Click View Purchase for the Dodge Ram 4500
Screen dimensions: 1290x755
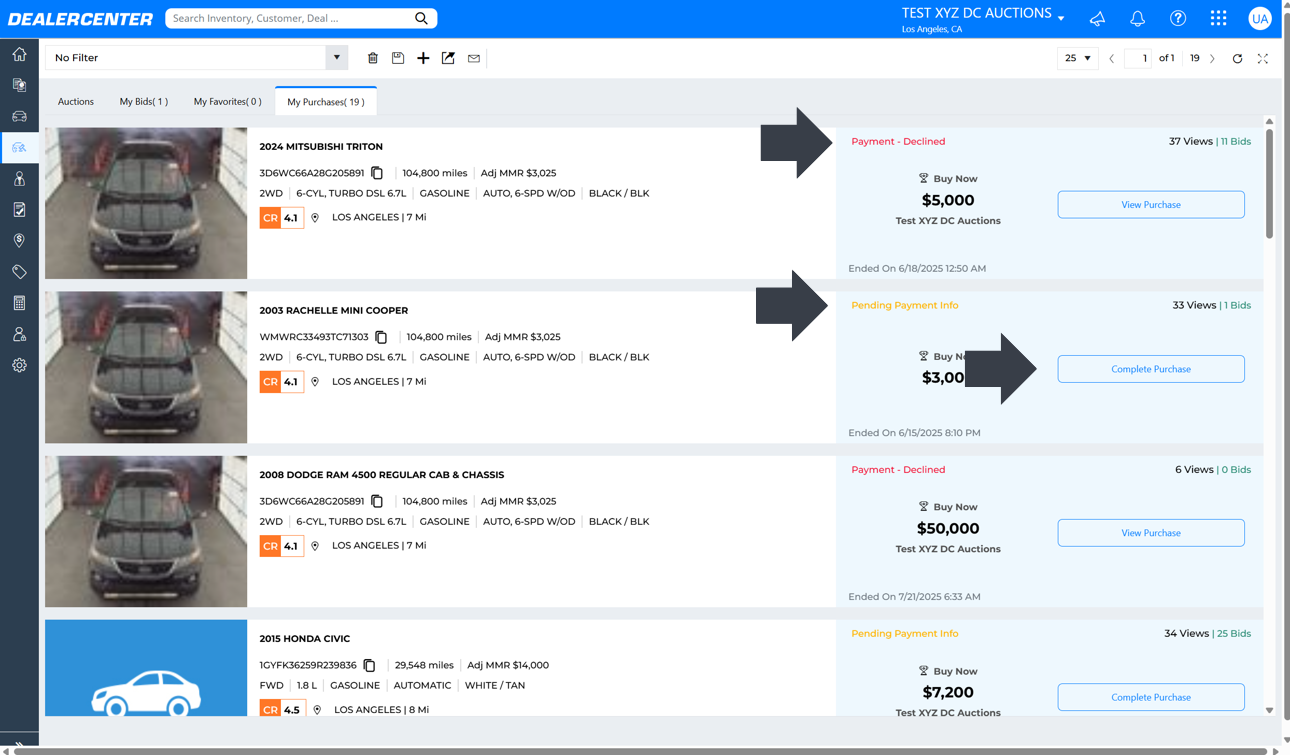point(1151,533)
